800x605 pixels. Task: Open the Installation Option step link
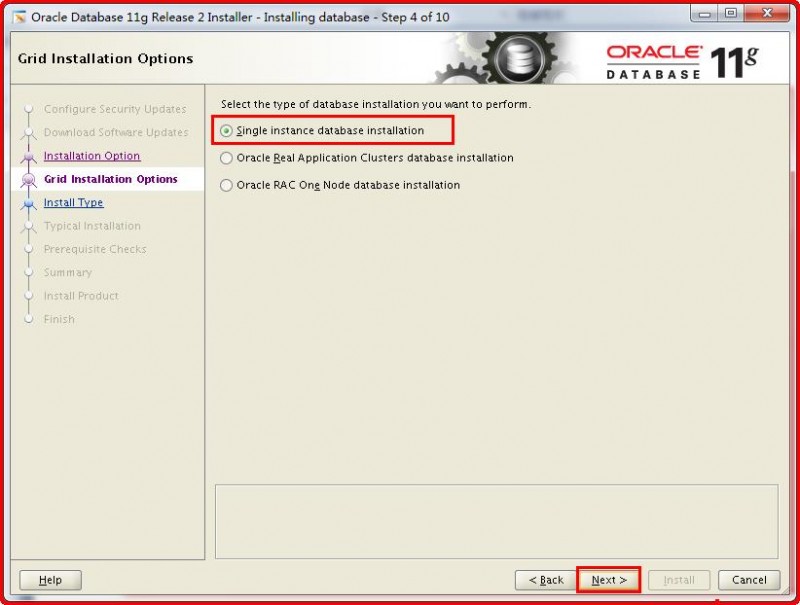[92, 156]
